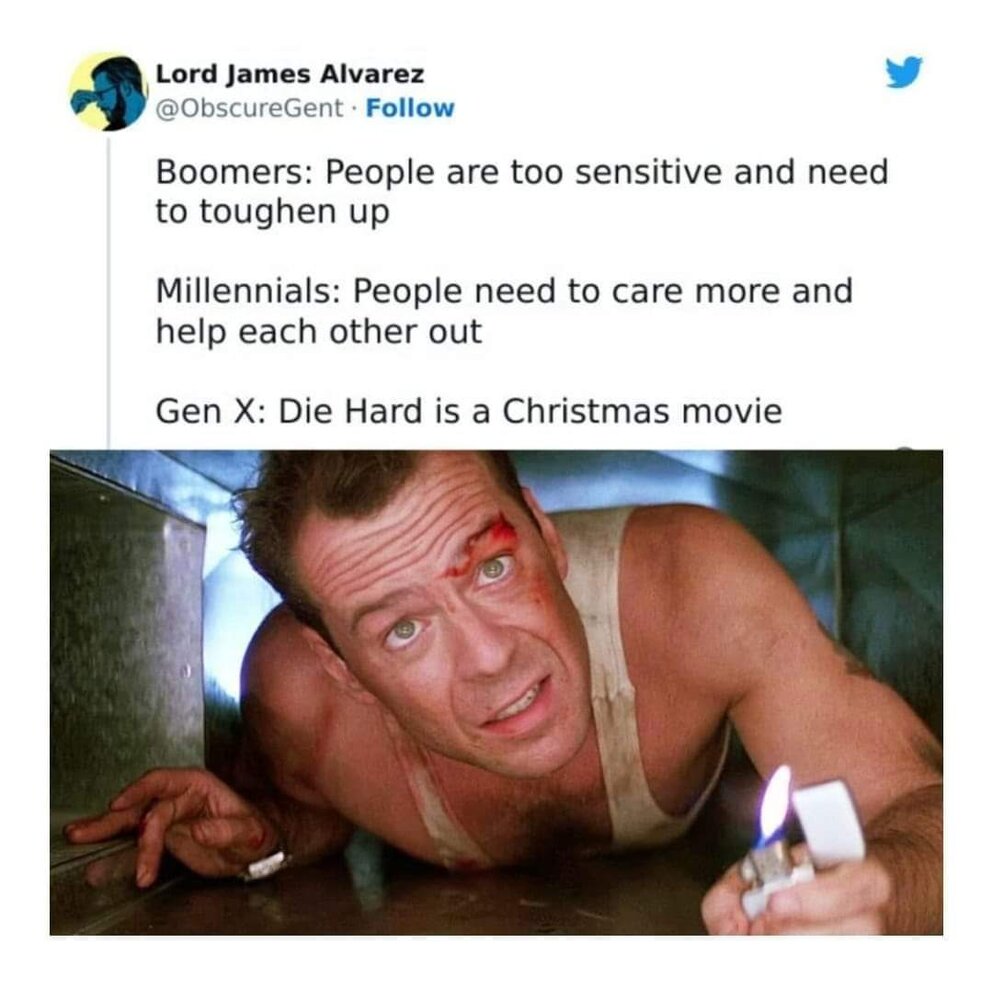Click the lit lighter flame in photo
Screen dimensions: 993x1000
[x=776, y=802]
